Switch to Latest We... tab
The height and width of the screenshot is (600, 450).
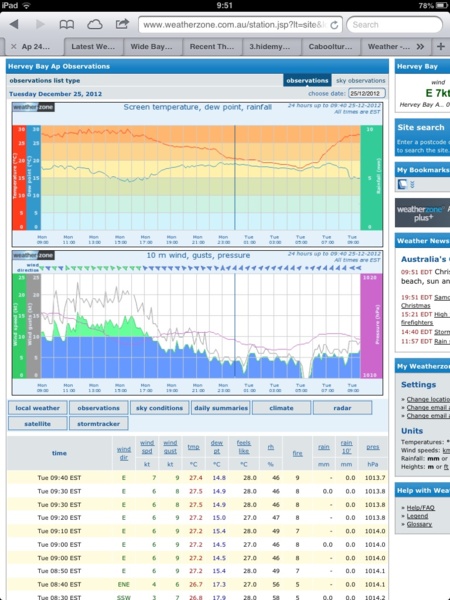(93, 47)
